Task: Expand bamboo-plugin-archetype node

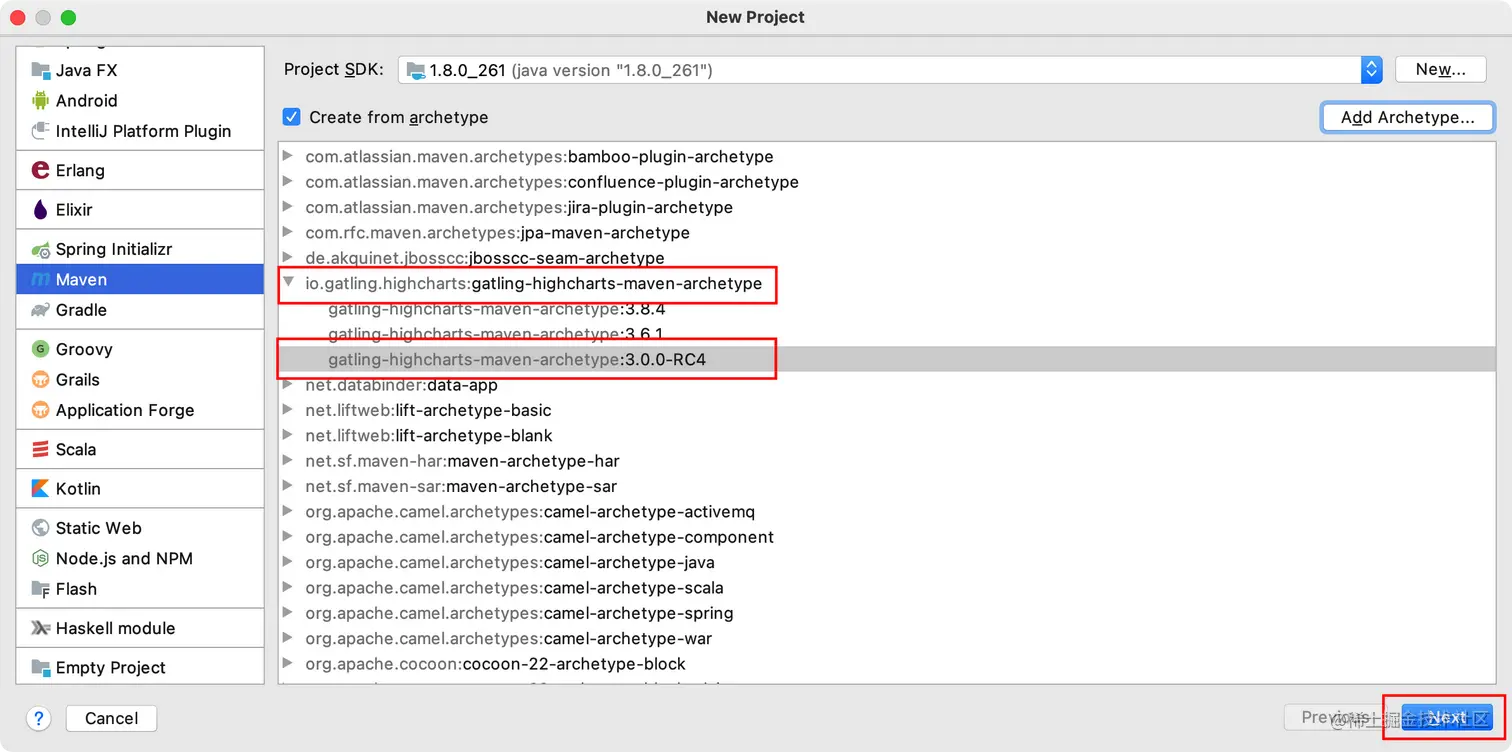Action: 288,156
